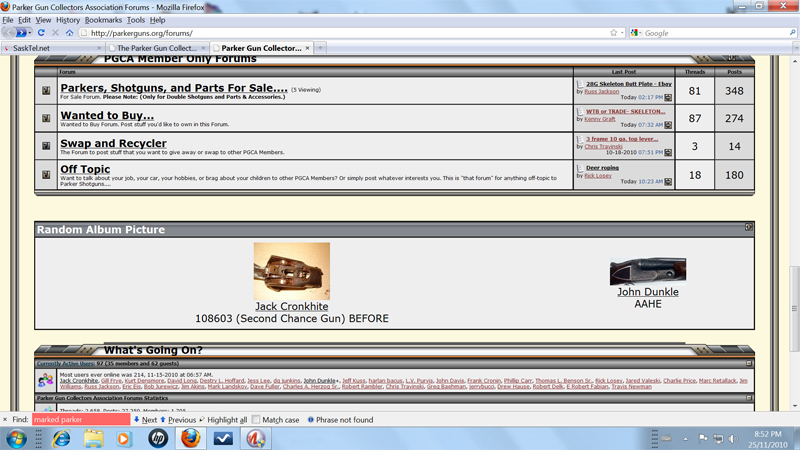Close the find bar
Image resolution: width=800 pixels, height=450 pixels.
click(7, 420)
